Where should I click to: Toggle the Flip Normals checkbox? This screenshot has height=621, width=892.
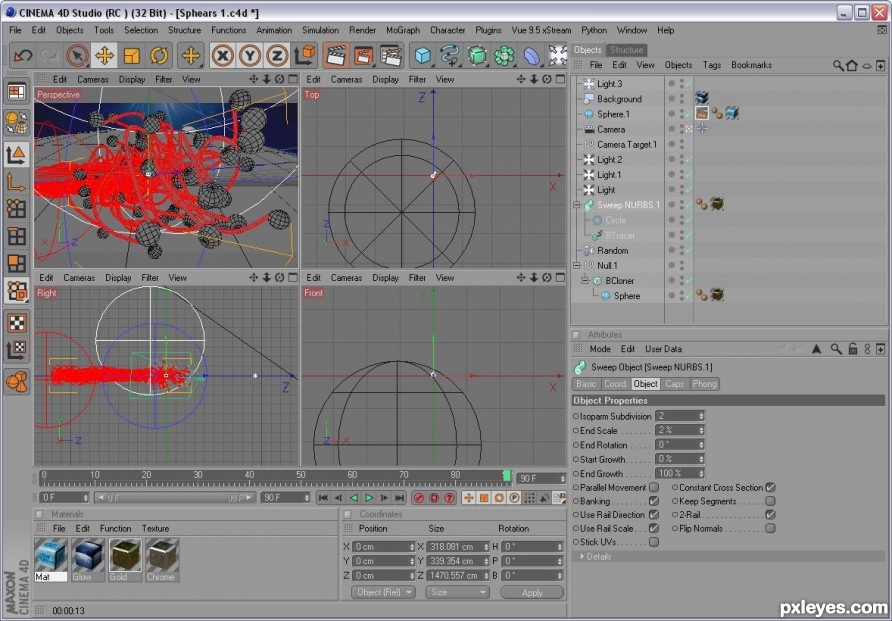770,528
